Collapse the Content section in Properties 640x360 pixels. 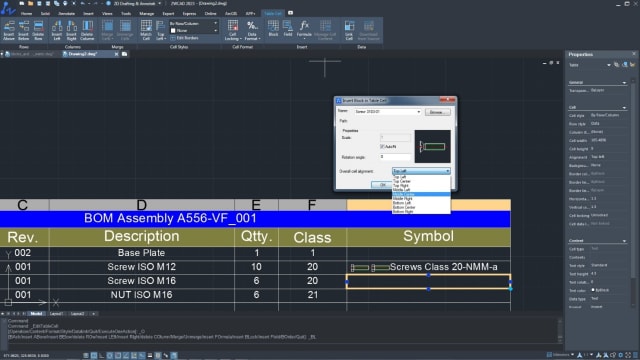624,241
